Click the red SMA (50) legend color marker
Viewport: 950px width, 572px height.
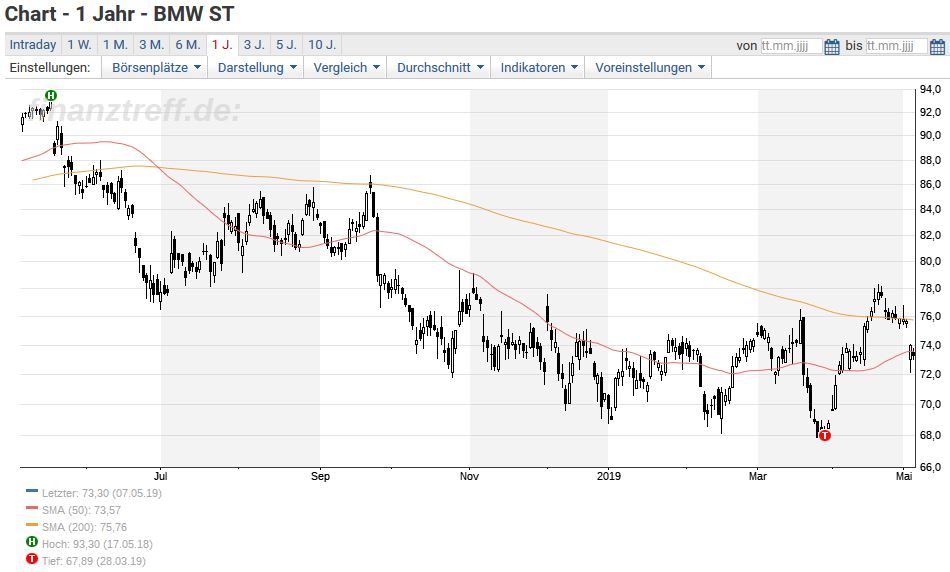pyautogui.click(x=32, y=508)
